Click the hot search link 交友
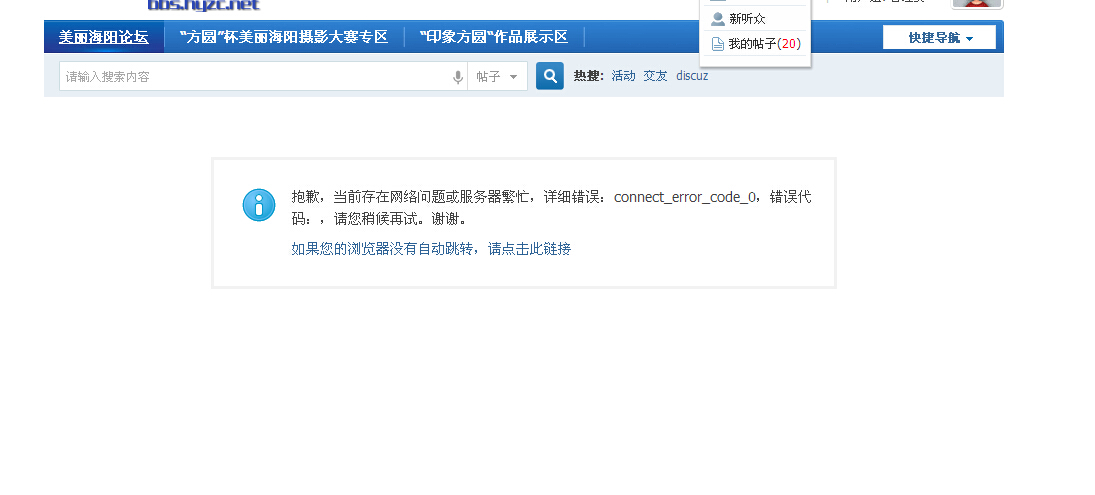The width and height of the screenshot is (1095, 495). (x=655, y=76)
